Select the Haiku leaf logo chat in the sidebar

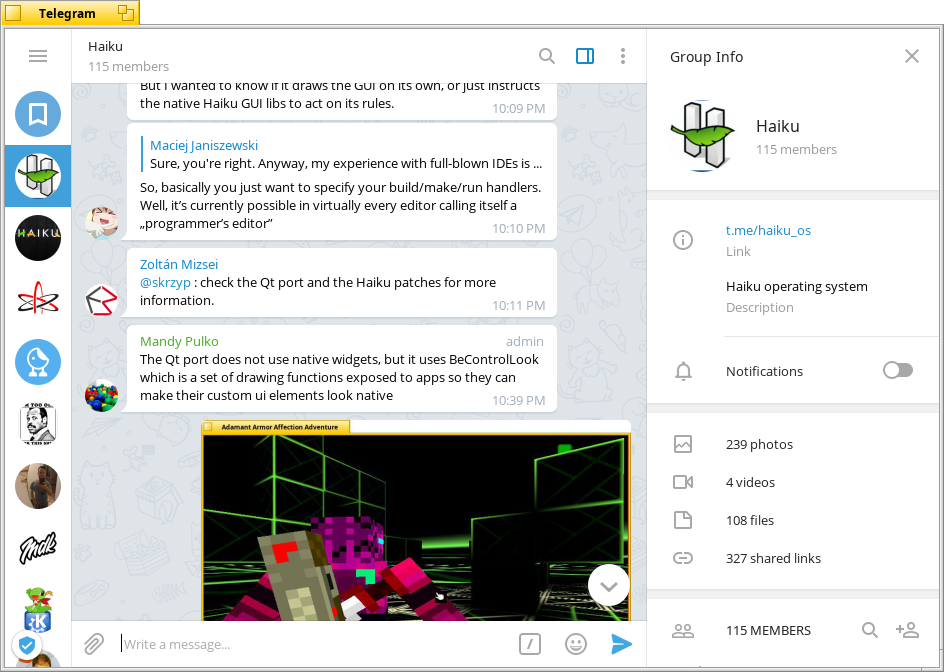pyautogui.click(x=38, y=176)
